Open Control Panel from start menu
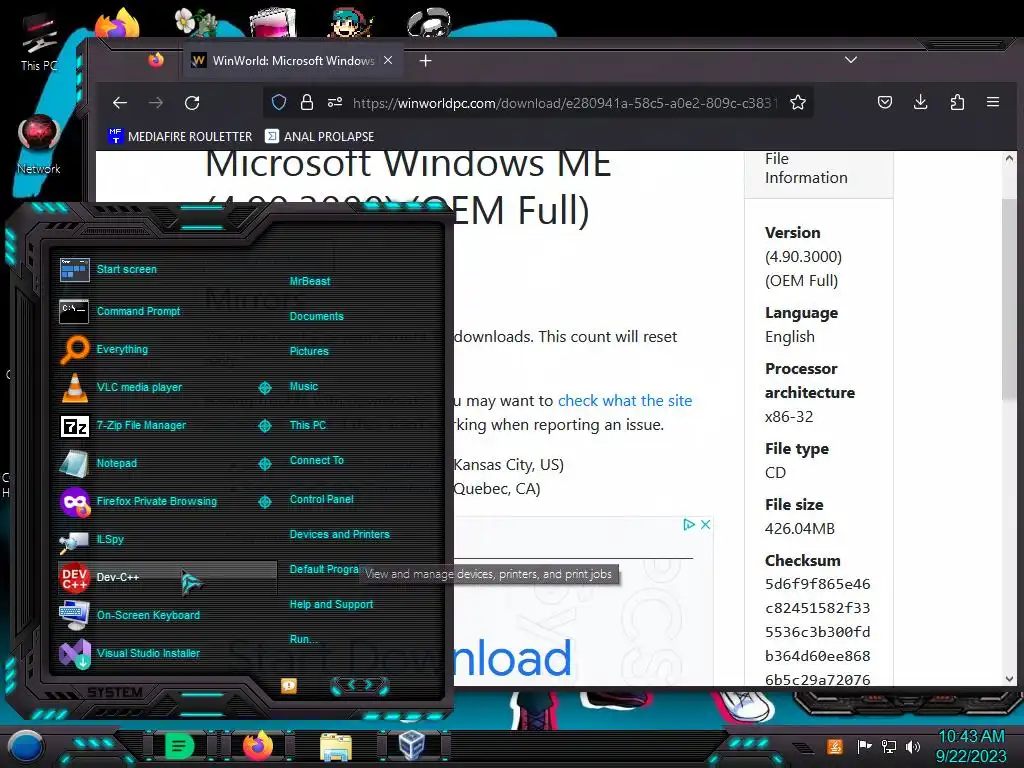The width and height of the screenshot is (1024, 768). coord(321,500)
